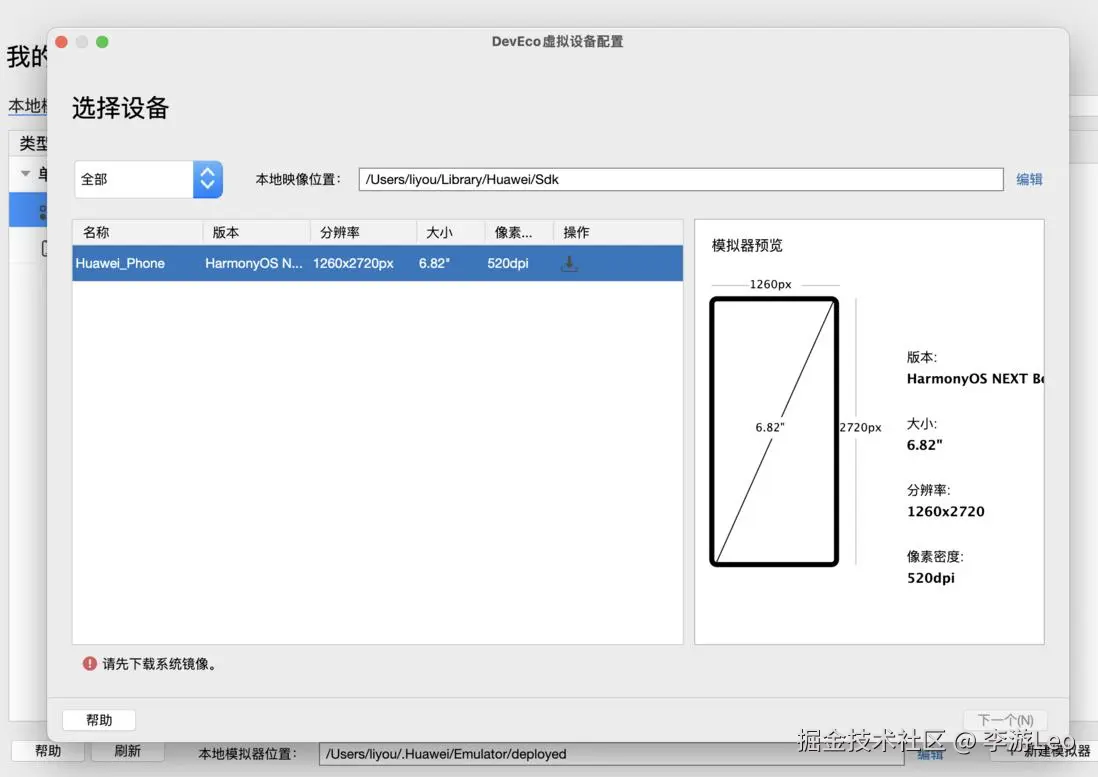Screen dimensions: 1098x777
Task: Select the Huawei_Phone device row
Action: click(x=377, y=263)
